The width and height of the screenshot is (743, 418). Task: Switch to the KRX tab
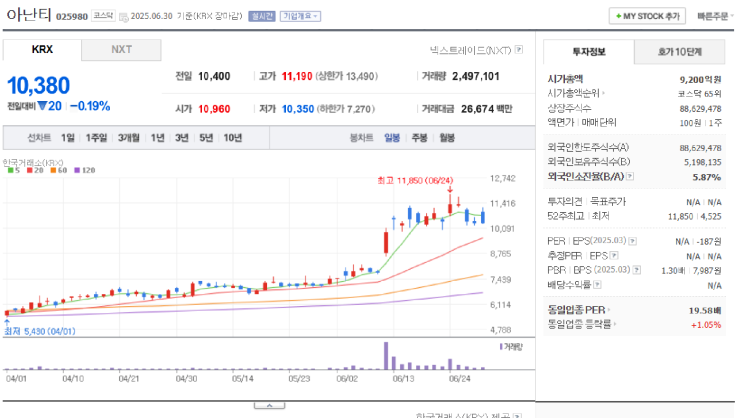tap(42, 50)
